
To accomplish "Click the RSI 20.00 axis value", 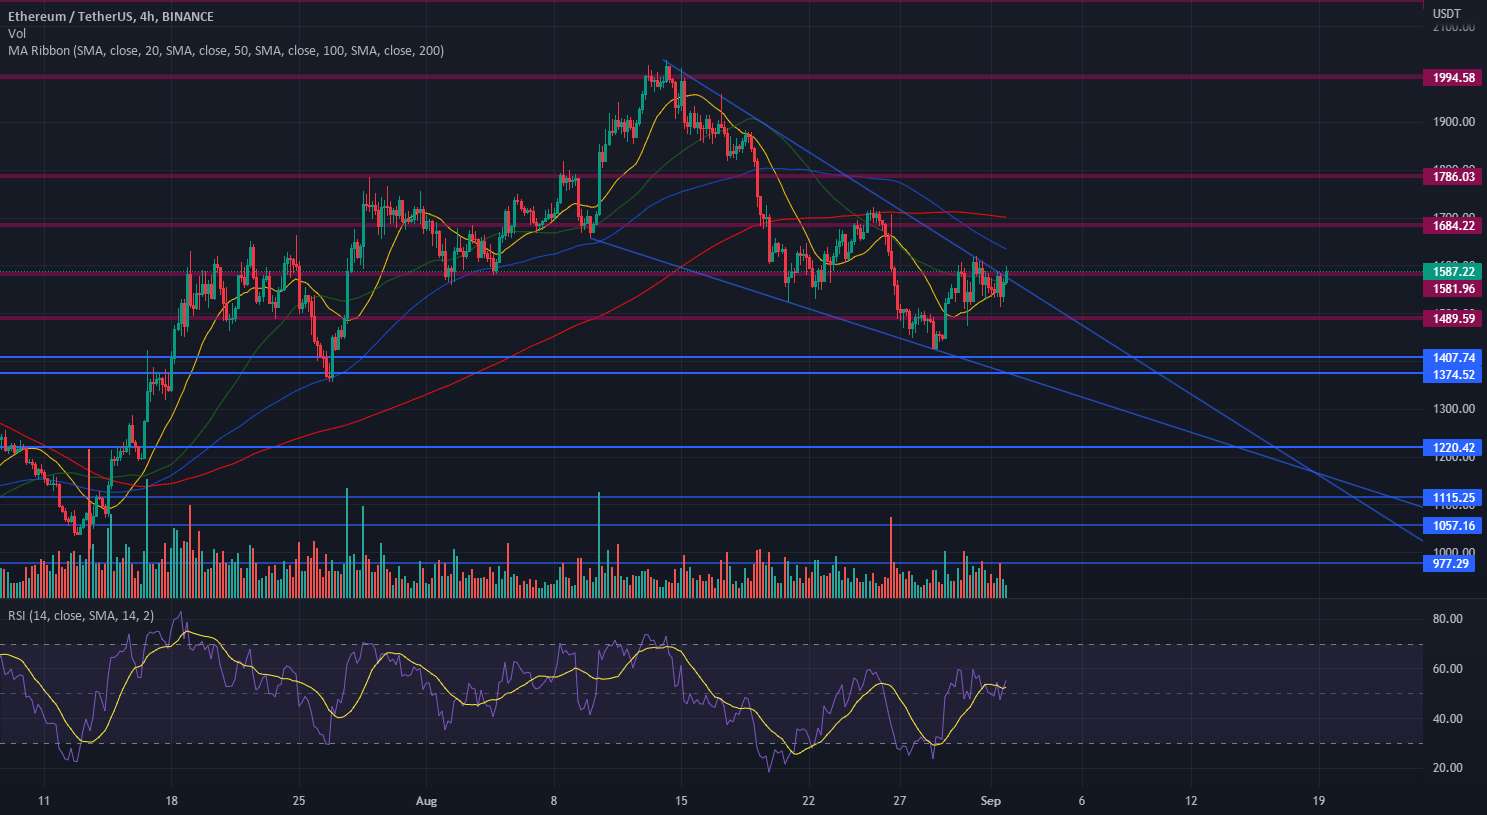I will coord(1447,768).
